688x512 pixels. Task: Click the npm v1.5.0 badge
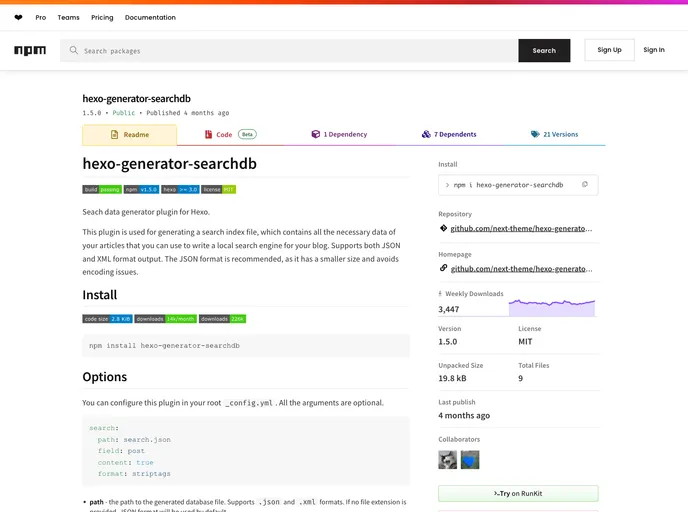pyautogui.click(x=141, y=190)
